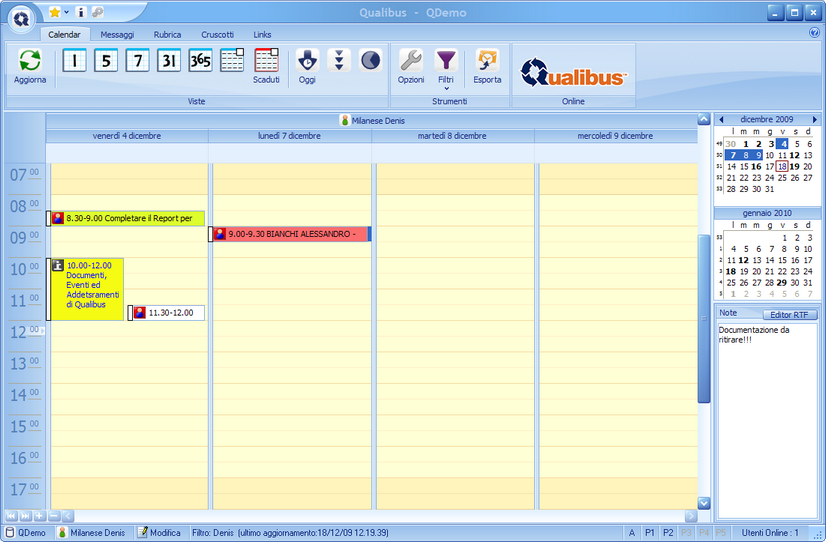The image size is (826, 542).
Task: Click the Esporta export icon
Action: click(487, 66)
